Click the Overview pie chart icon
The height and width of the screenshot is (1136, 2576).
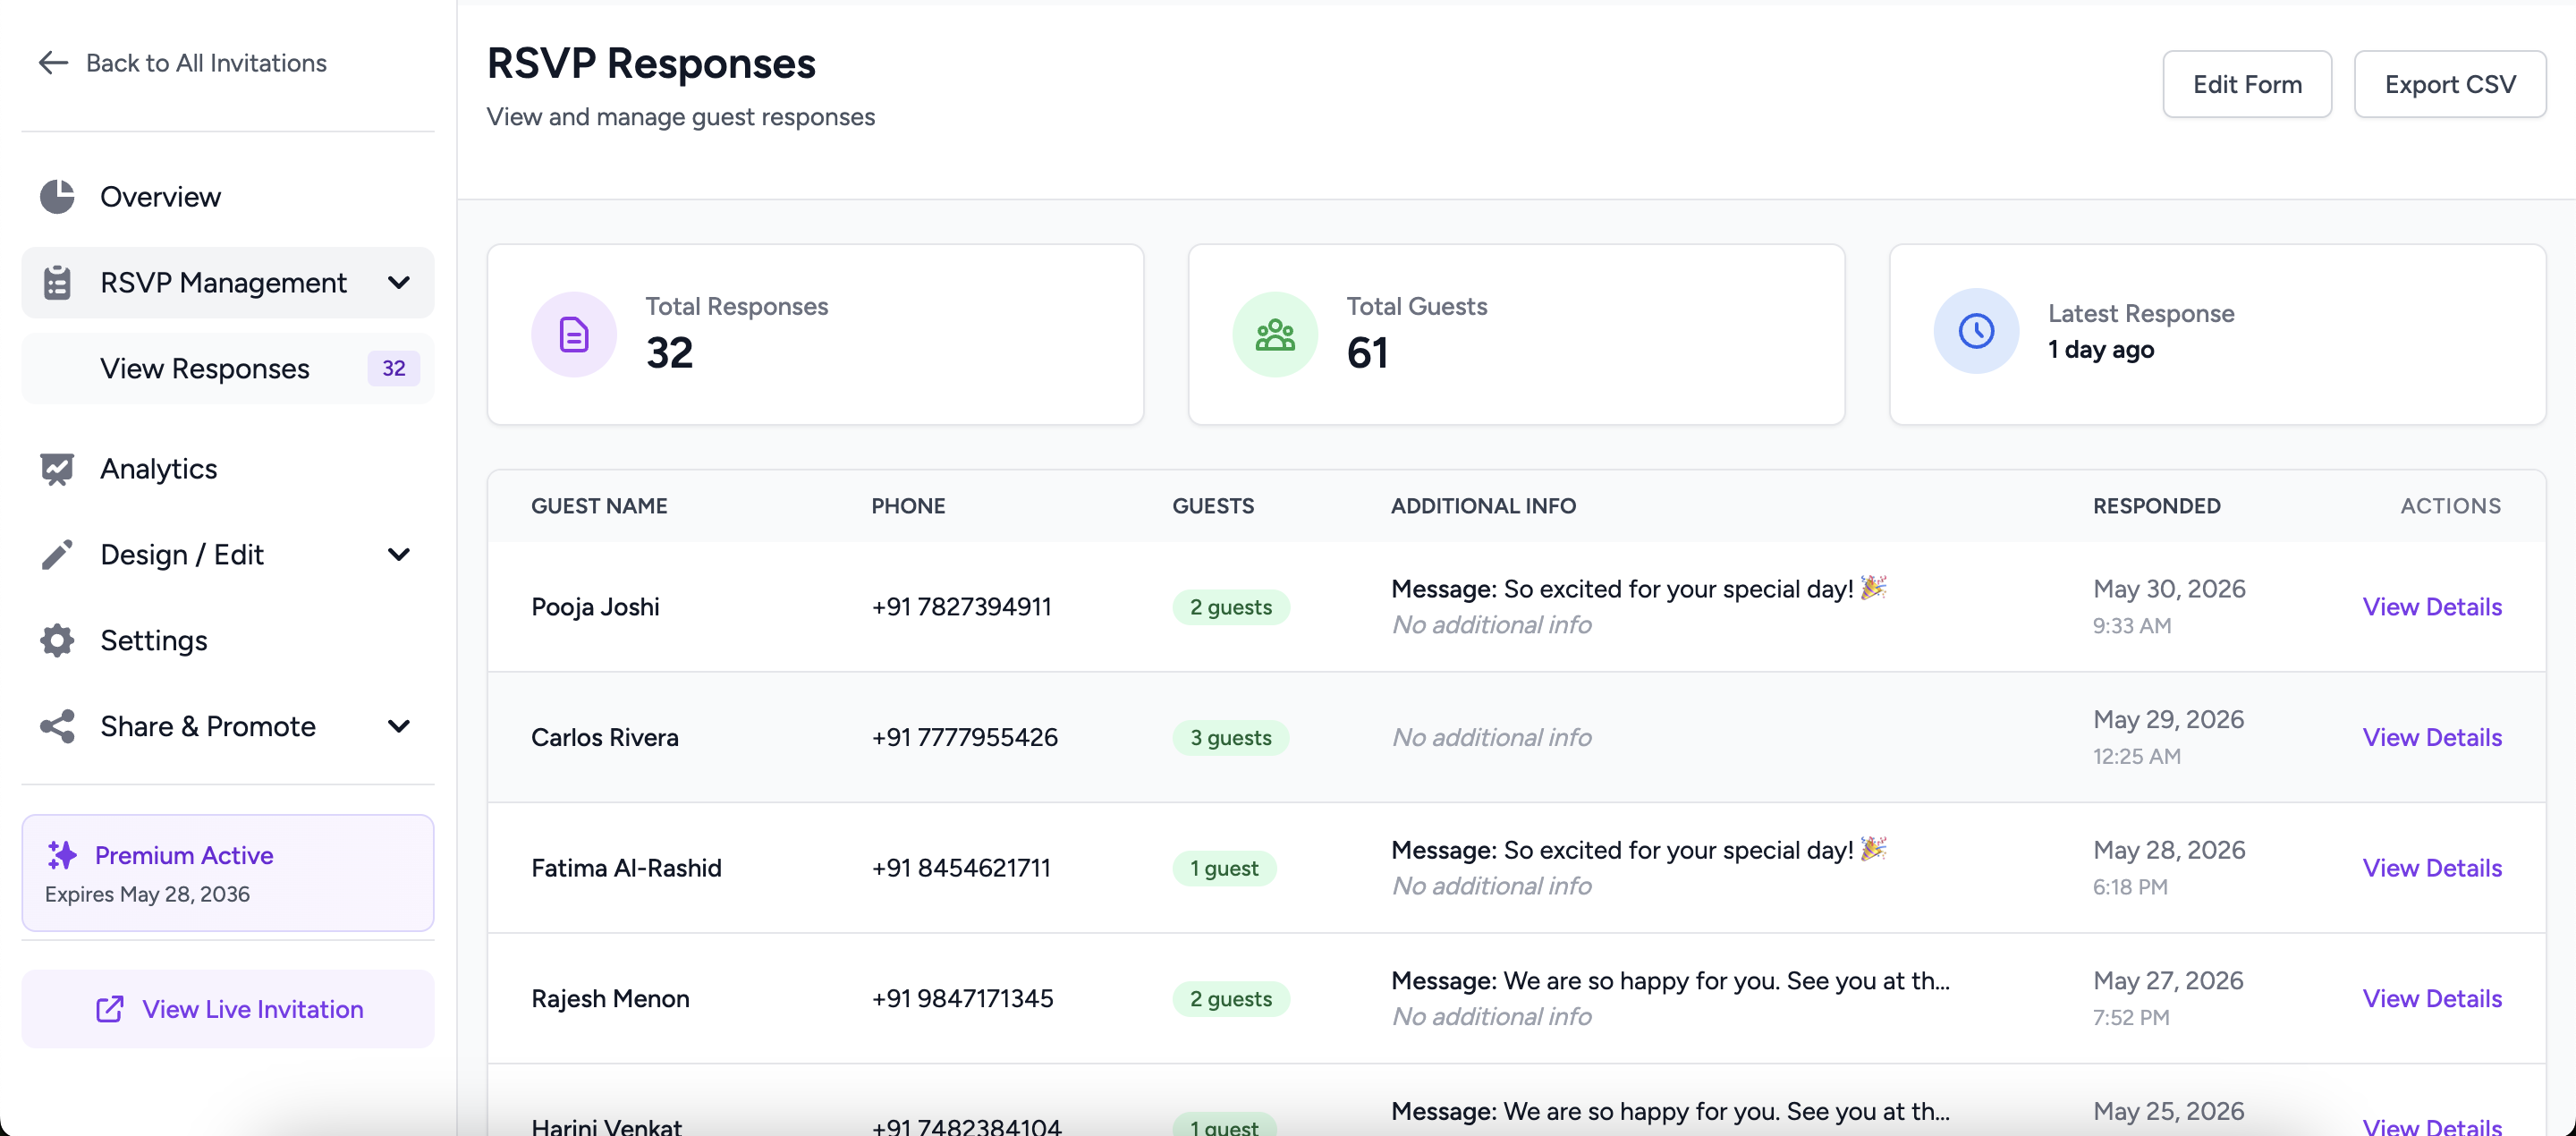coord(57,197)
